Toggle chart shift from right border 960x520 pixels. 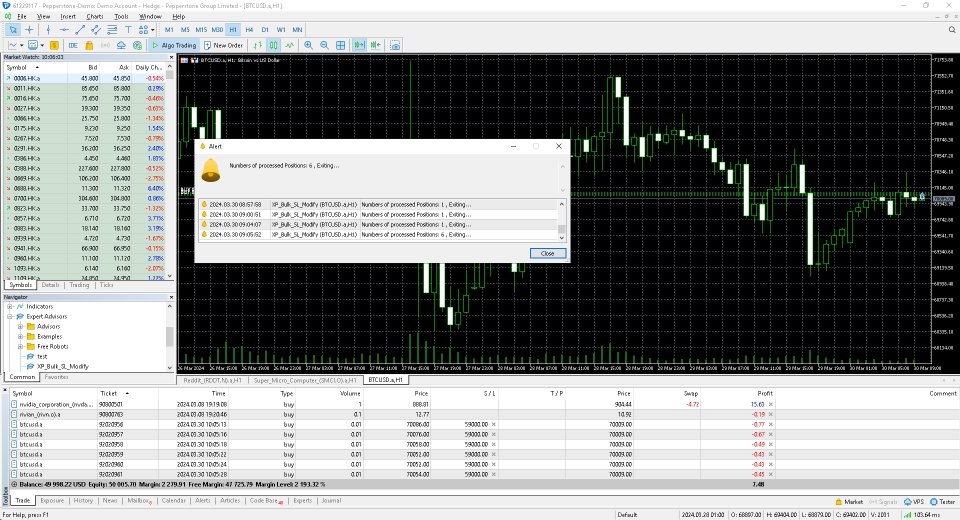coord(375,45)
